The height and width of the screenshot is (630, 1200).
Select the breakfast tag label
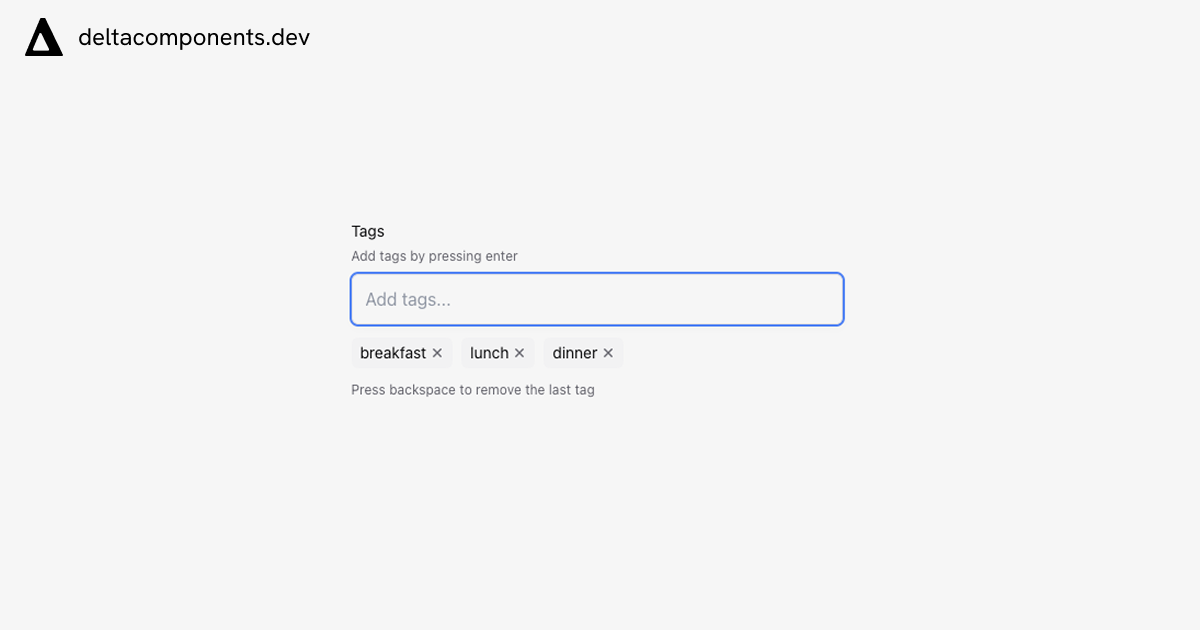coord(393,353)
